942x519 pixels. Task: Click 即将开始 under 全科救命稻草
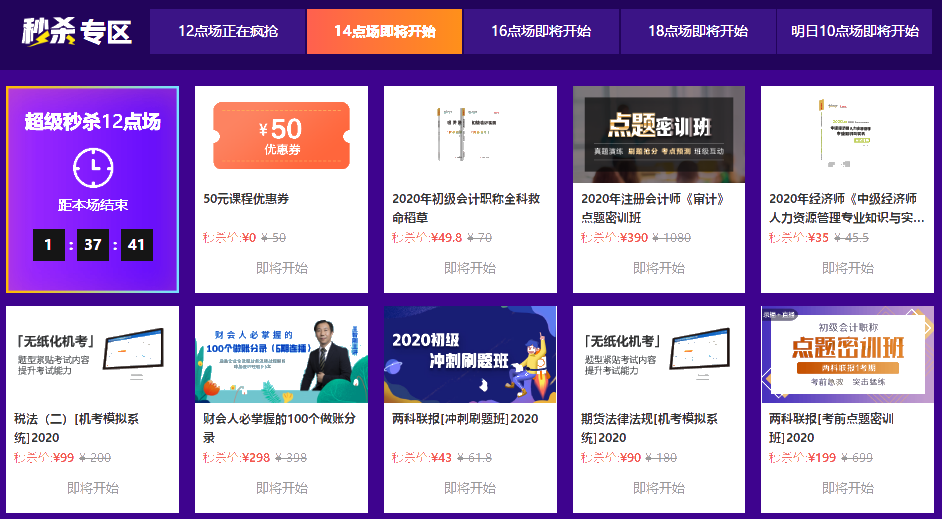pyautogui.click(x=470, y=268)
